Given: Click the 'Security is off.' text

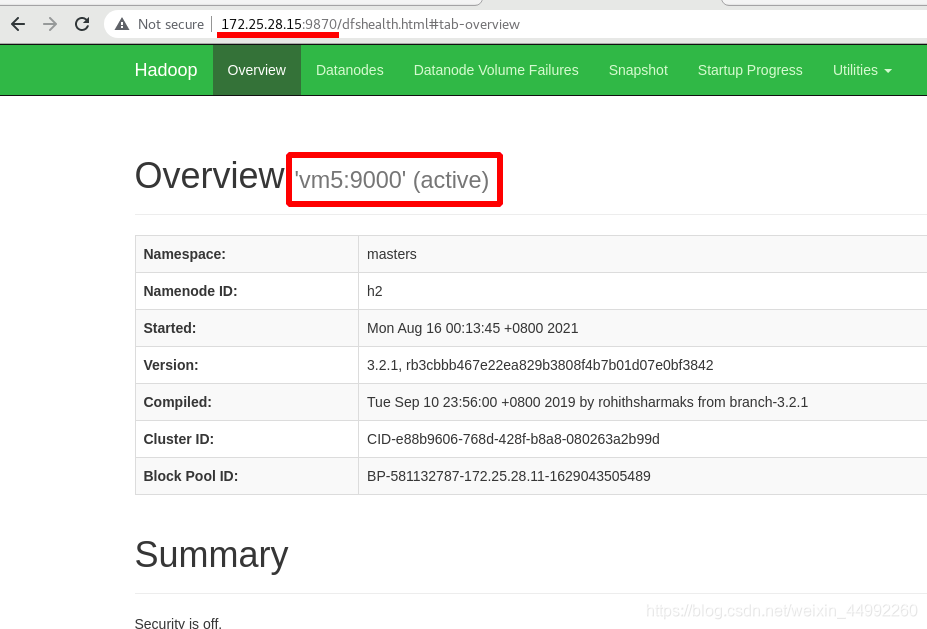Looking at the screenshot, I should pyautogui.click(x=178, y=623).
